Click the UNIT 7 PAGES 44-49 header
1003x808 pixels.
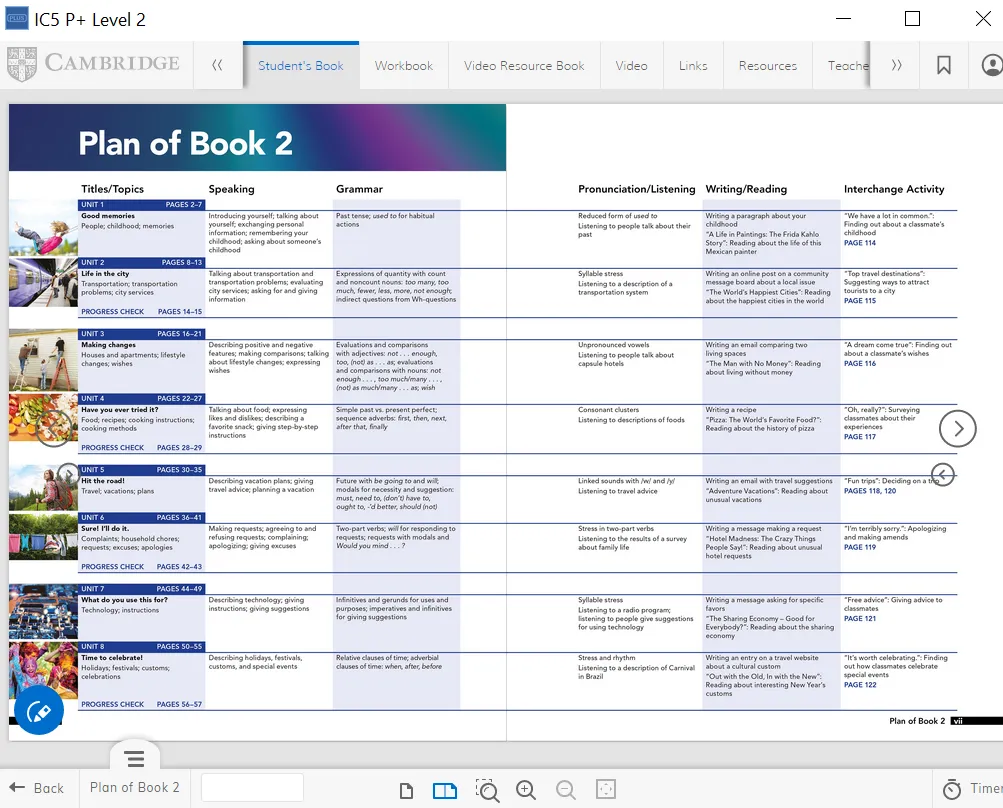tap(141, 589)
